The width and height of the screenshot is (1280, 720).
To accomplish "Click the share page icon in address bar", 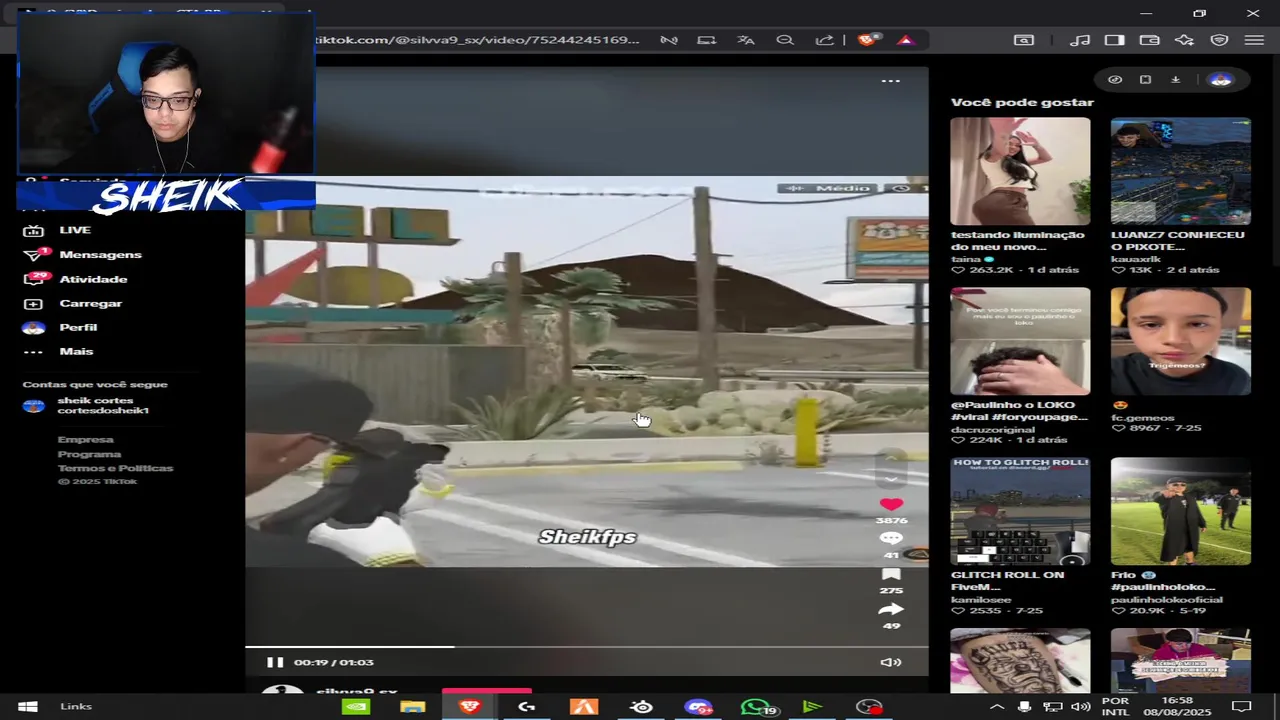I will click(824, 40).
